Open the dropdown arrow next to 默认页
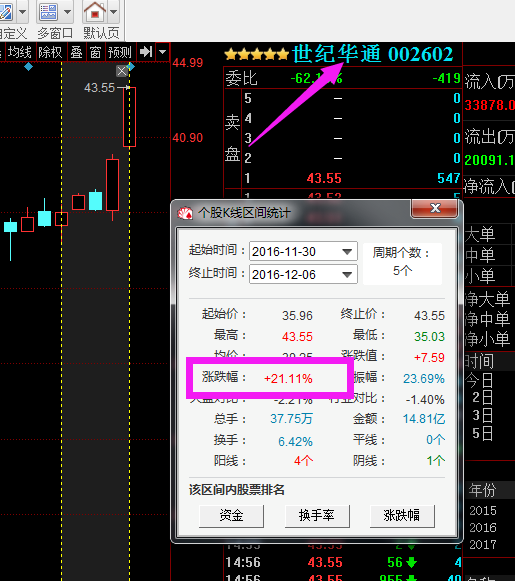The image size is (515, 581). pyautogui.click(x=114, y=12)
